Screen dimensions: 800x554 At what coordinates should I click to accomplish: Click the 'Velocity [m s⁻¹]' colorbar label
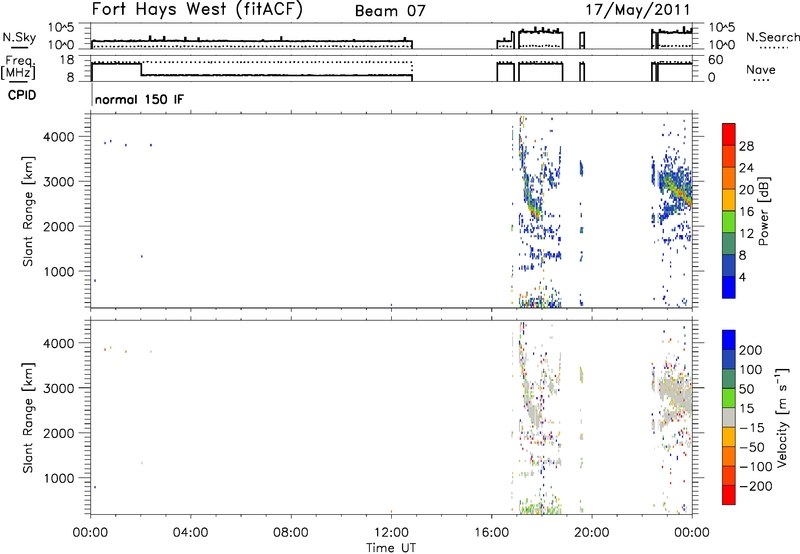pyautogui.click(x=782, y=417)
